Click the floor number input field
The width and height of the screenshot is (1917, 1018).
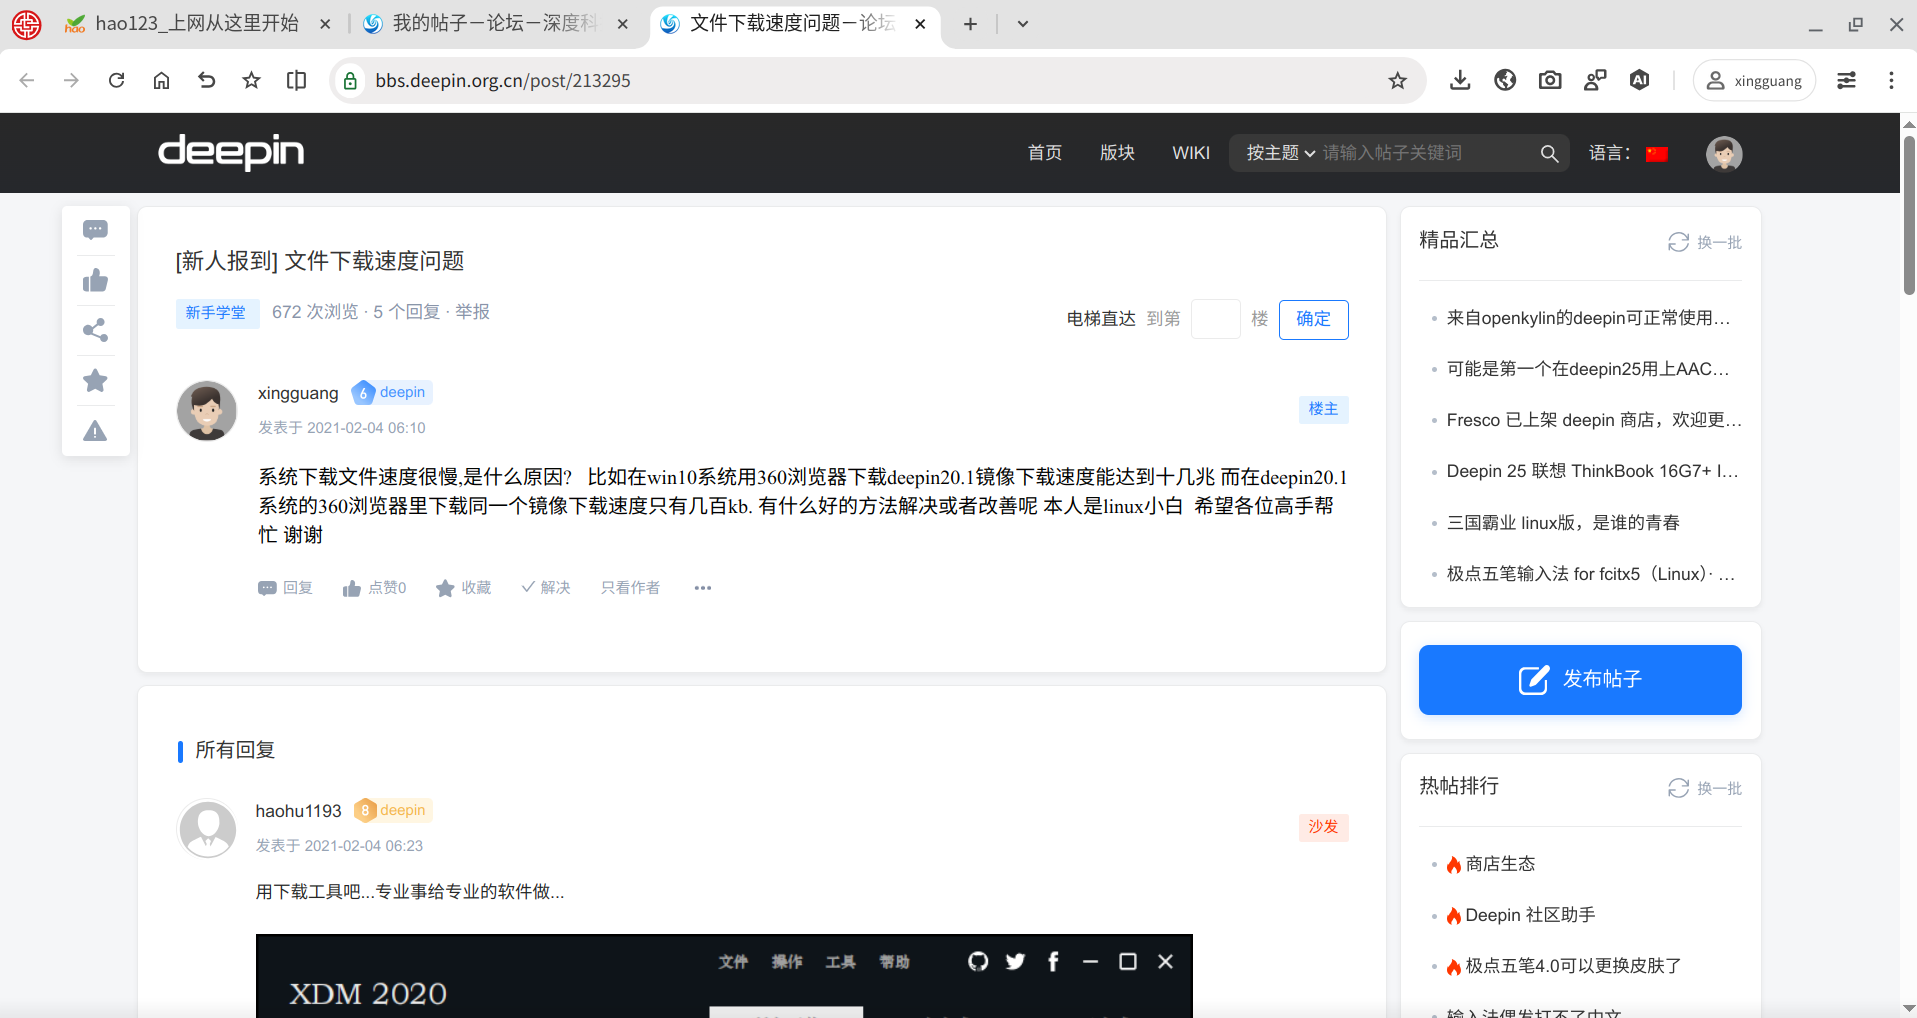[x=1215, y=319]
